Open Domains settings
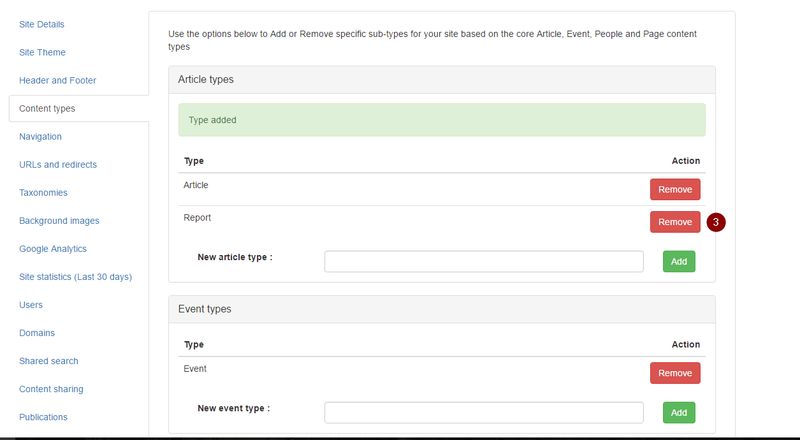 [x=37, y=333]
